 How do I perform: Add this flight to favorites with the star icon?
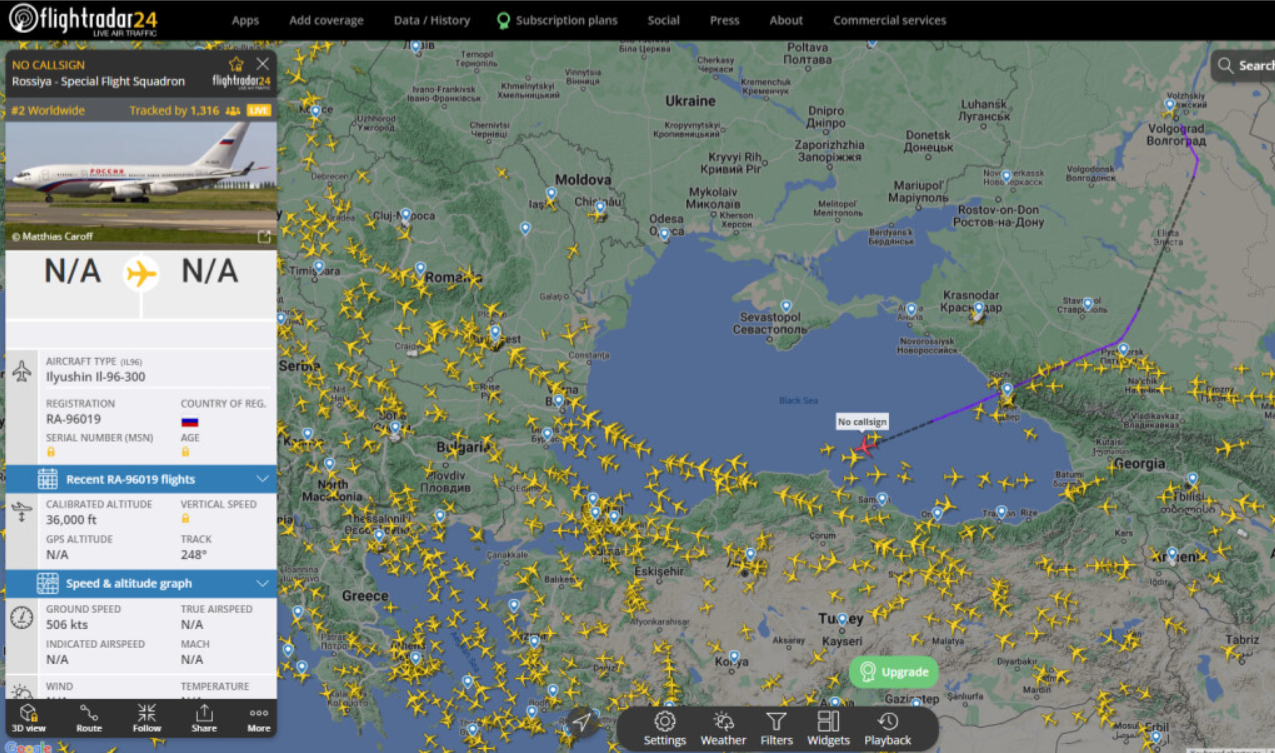click(236, 64)
